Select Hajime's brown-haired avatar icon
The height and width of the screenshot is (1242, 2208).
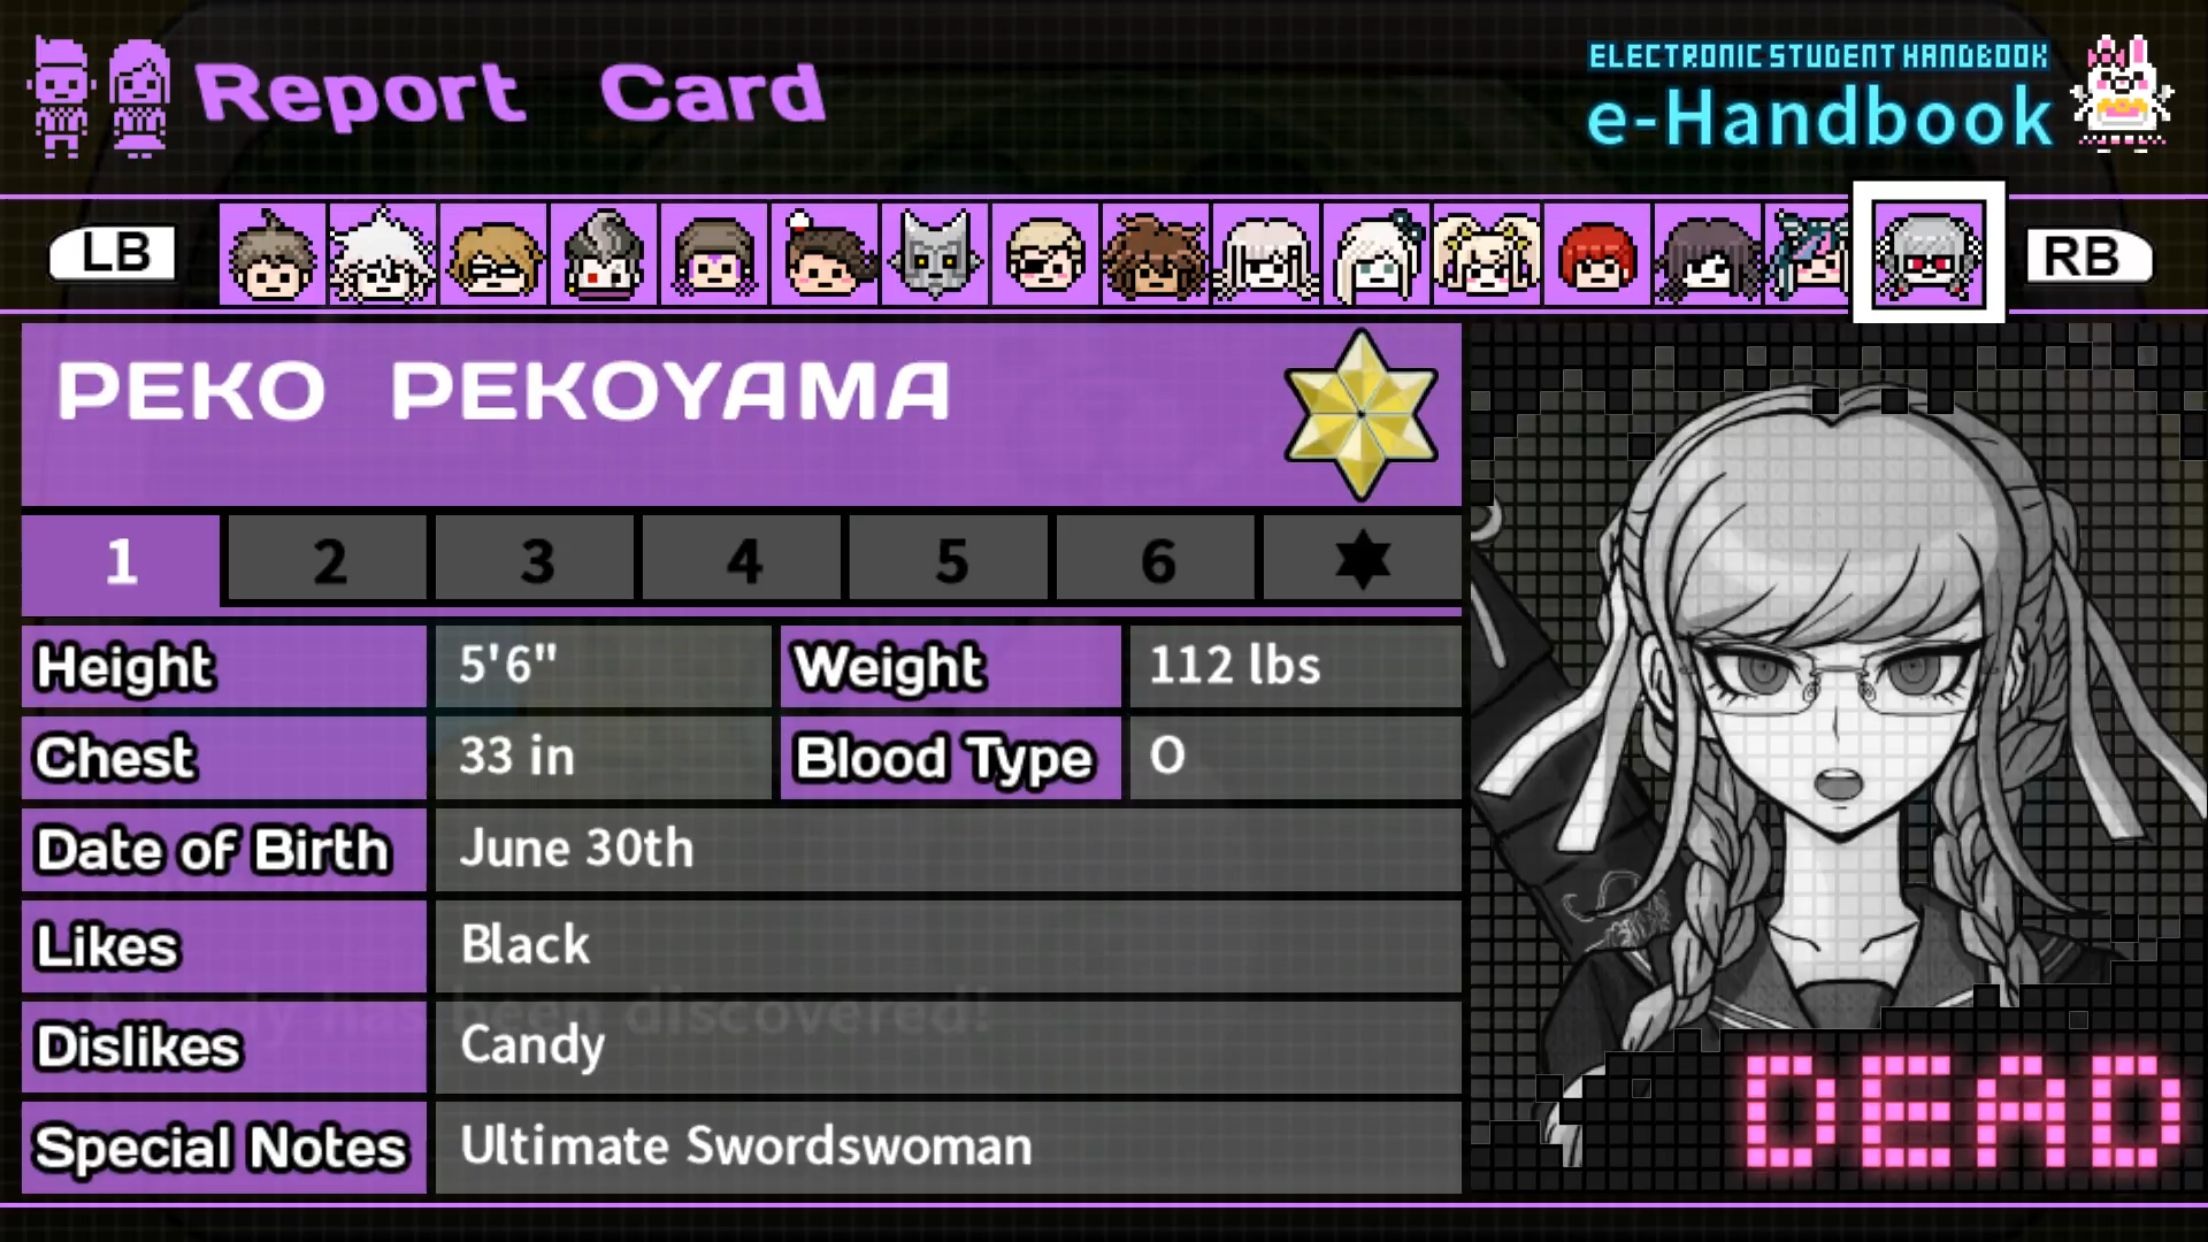273,254
